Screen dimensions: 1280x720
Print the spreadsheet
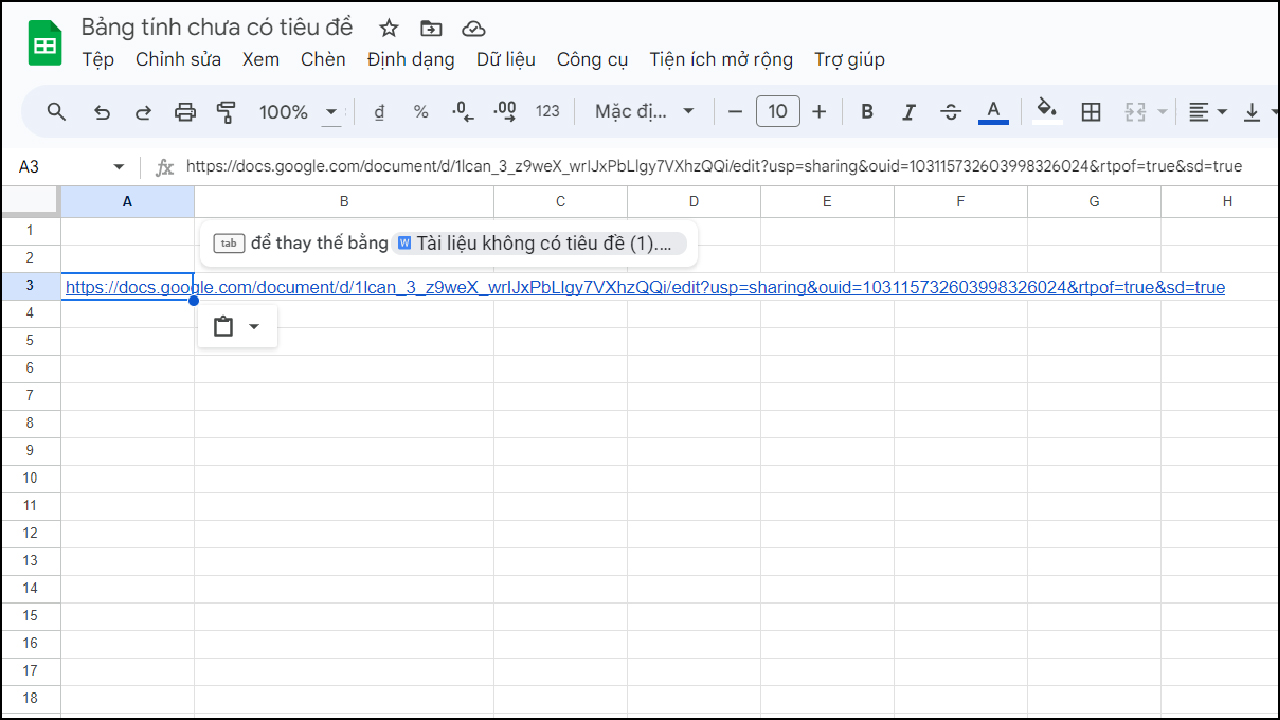185,112
